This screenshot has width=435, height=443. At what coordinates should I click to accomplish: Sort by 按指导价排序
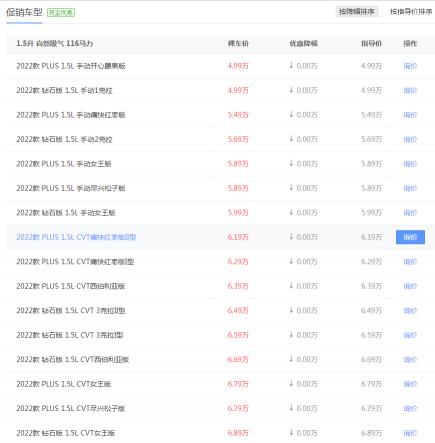[x=411, y=12]
